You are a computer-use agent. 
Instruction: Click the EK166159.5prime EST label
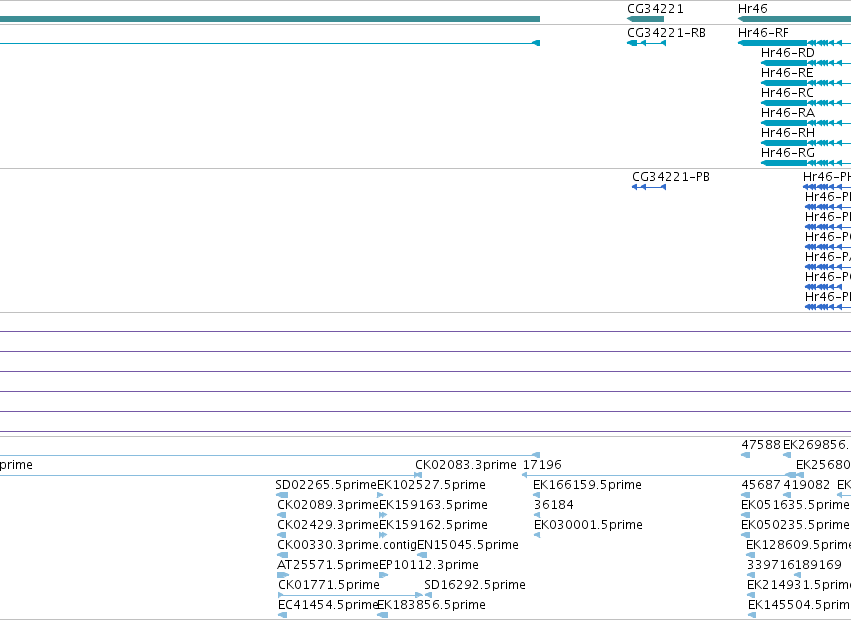click(x=587, y=485)
